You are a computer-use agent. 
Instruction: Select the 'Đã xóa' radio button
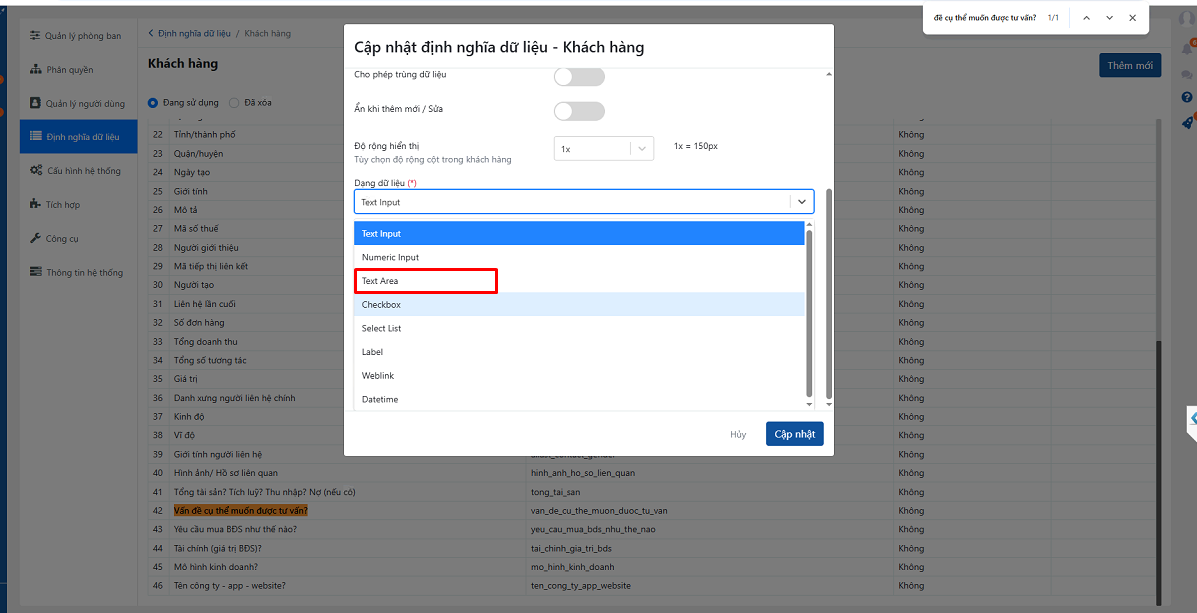click(x=234, y=102)
